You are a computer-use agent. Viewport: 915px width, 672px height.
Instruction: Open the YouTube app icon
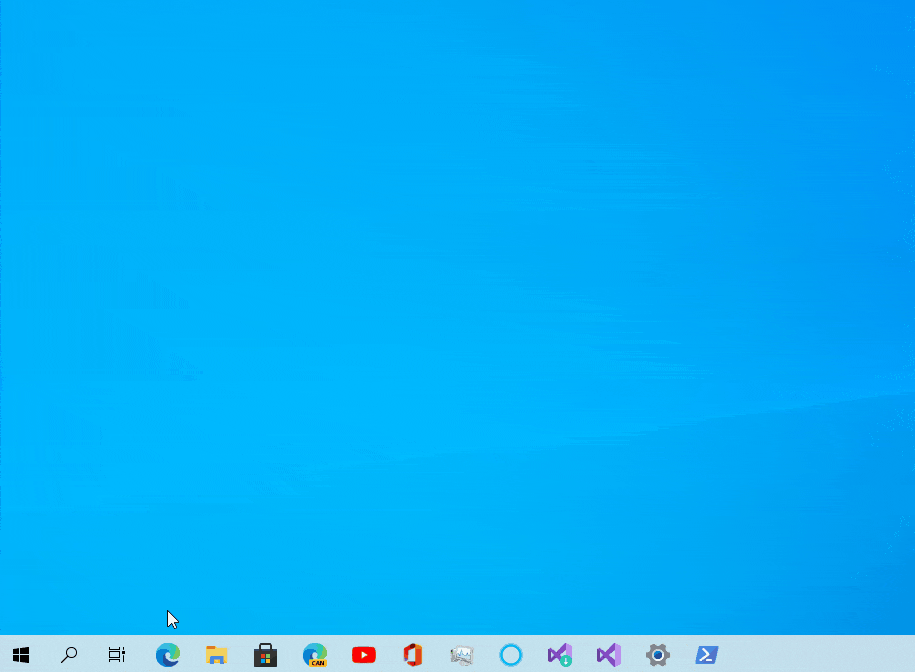tap(364, 655)
